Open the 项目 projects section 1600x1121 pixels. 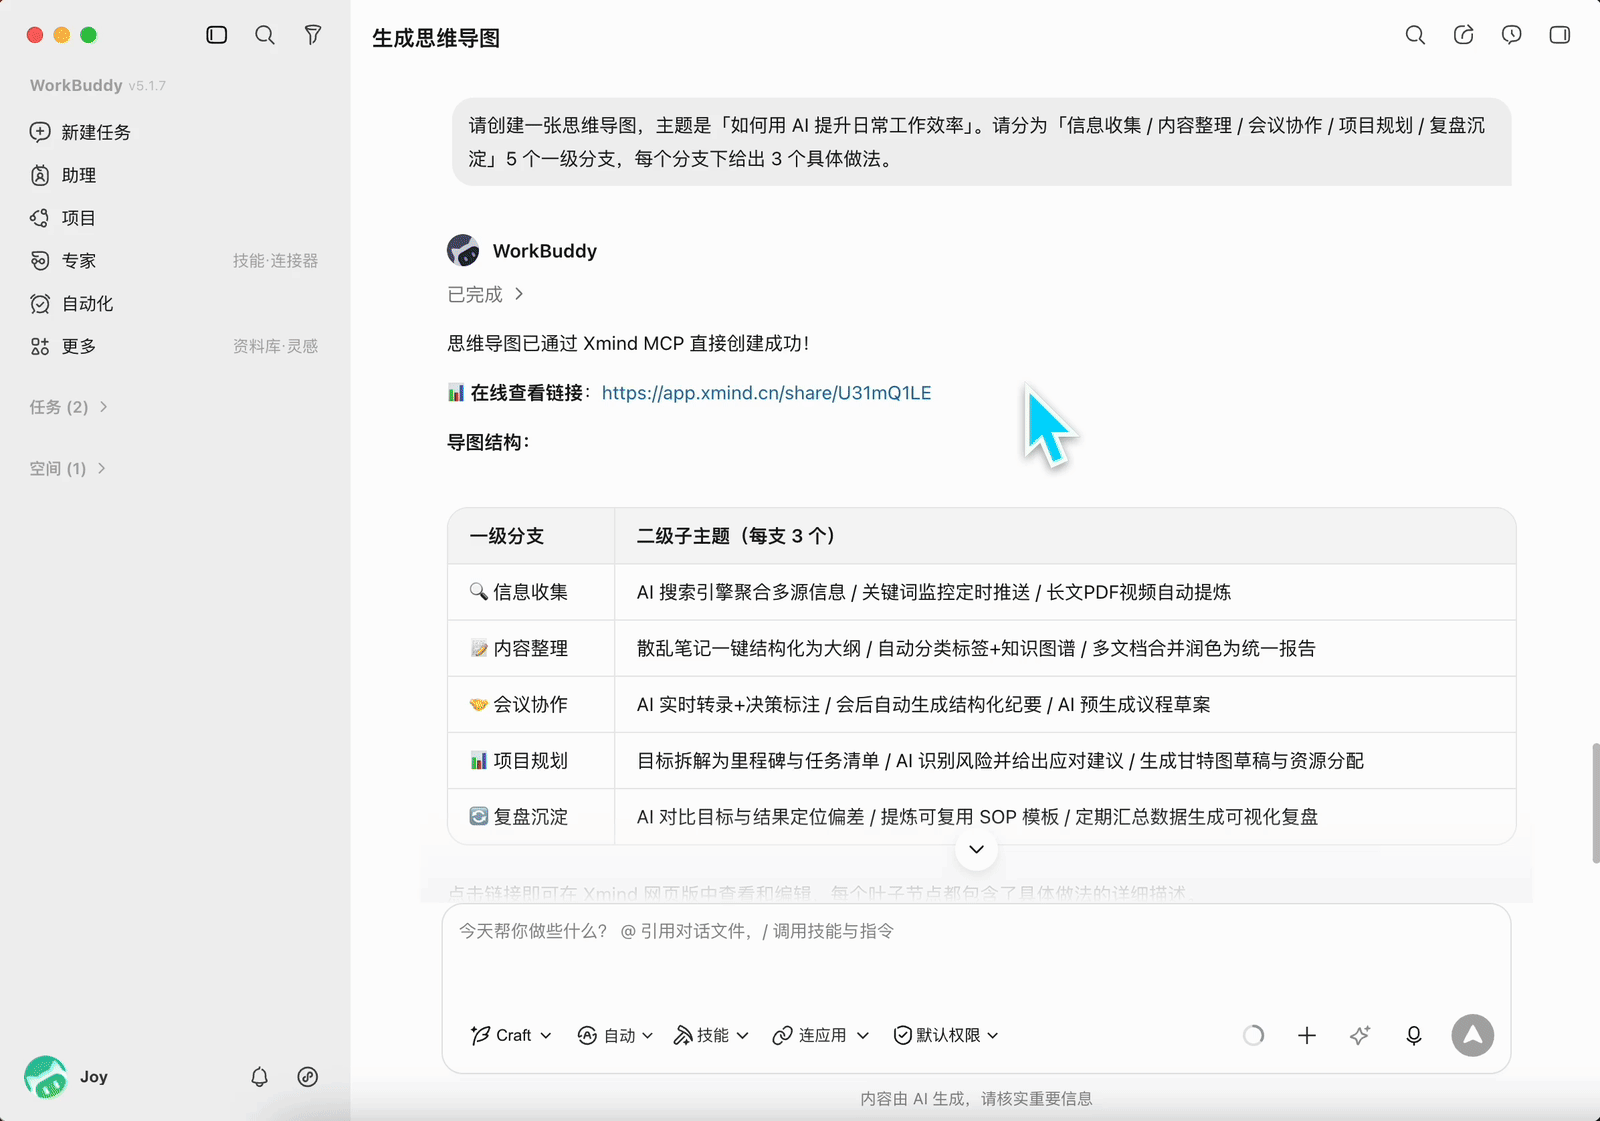pyautogui.click(x=63, y=218)
